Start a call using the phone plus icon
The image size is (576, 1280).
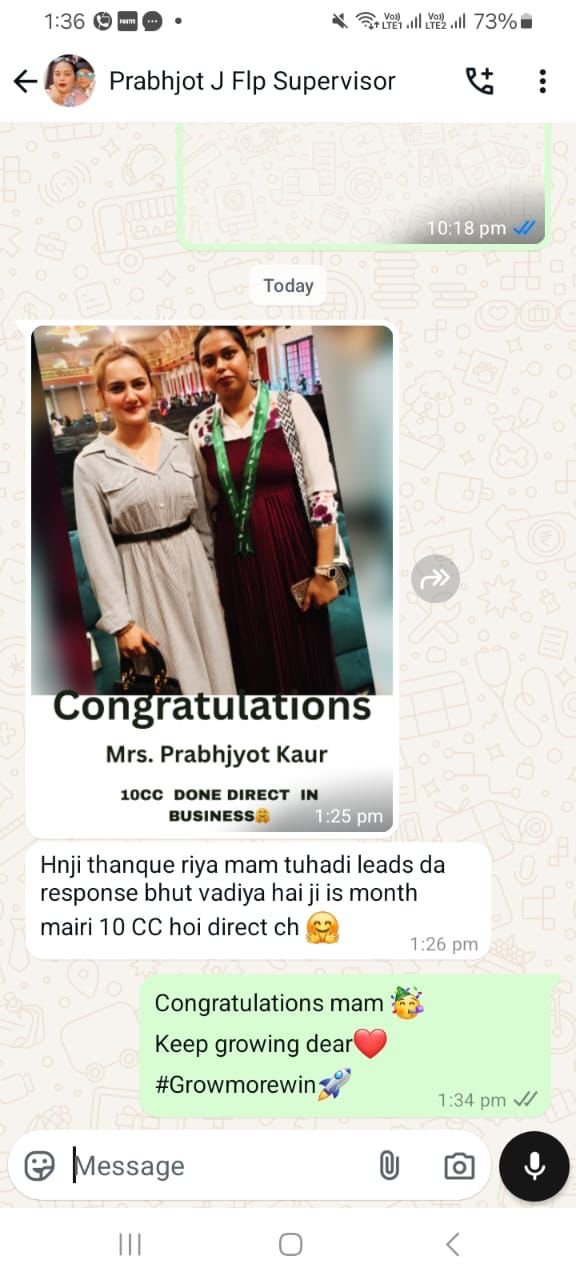[480, 81]
